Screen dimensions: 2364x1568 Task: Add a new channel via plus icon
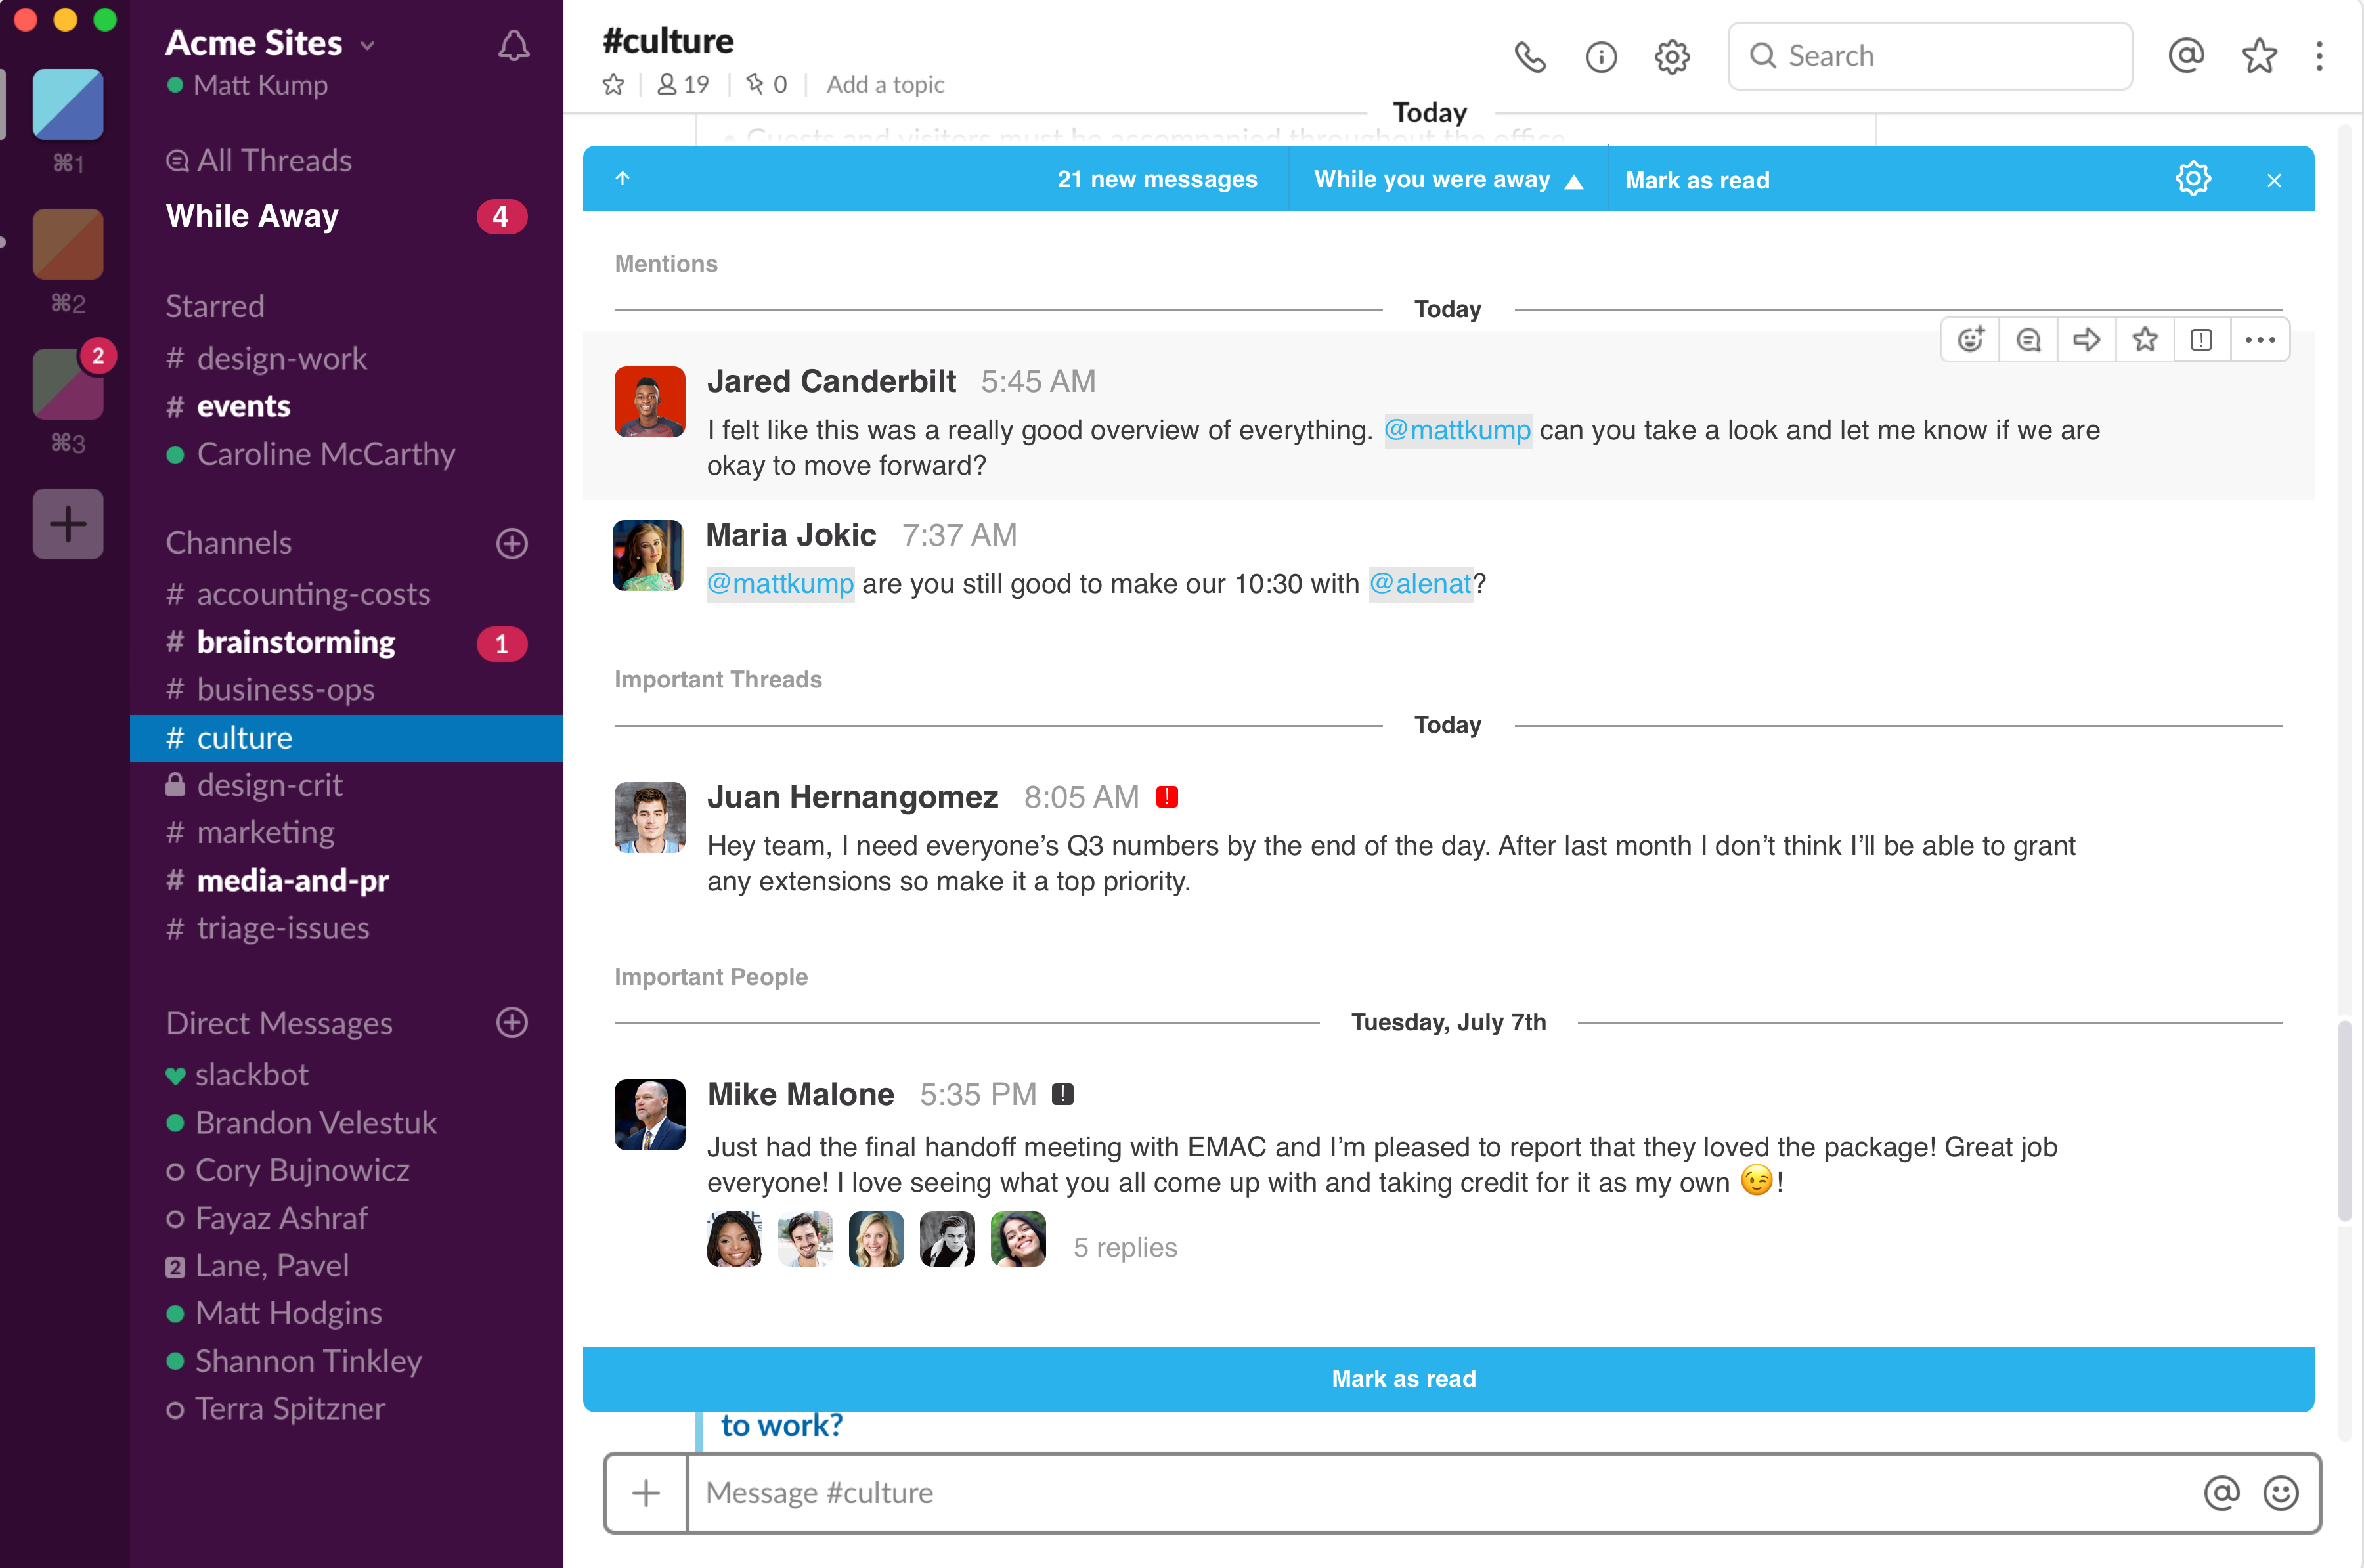(512, 543)
